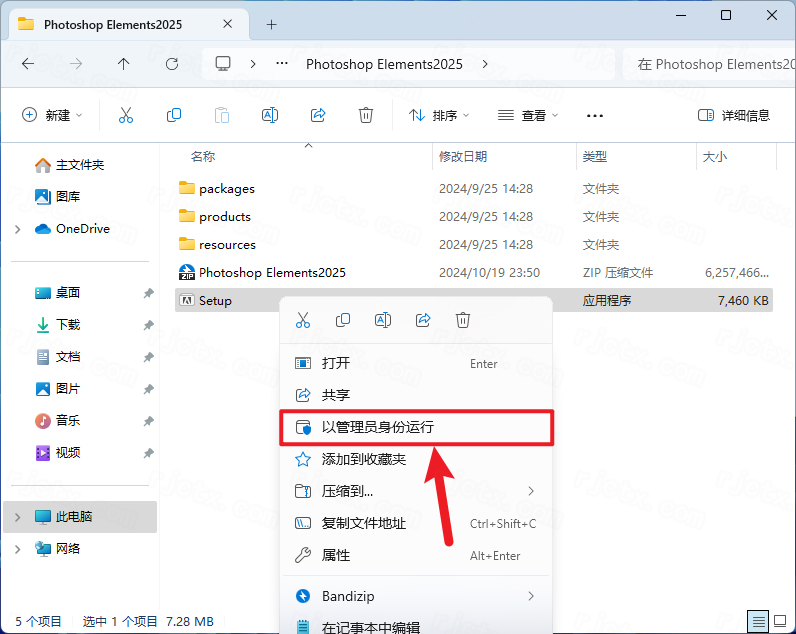Choose 在记事本中编辑 from the context menu

(x=416, y=626)
